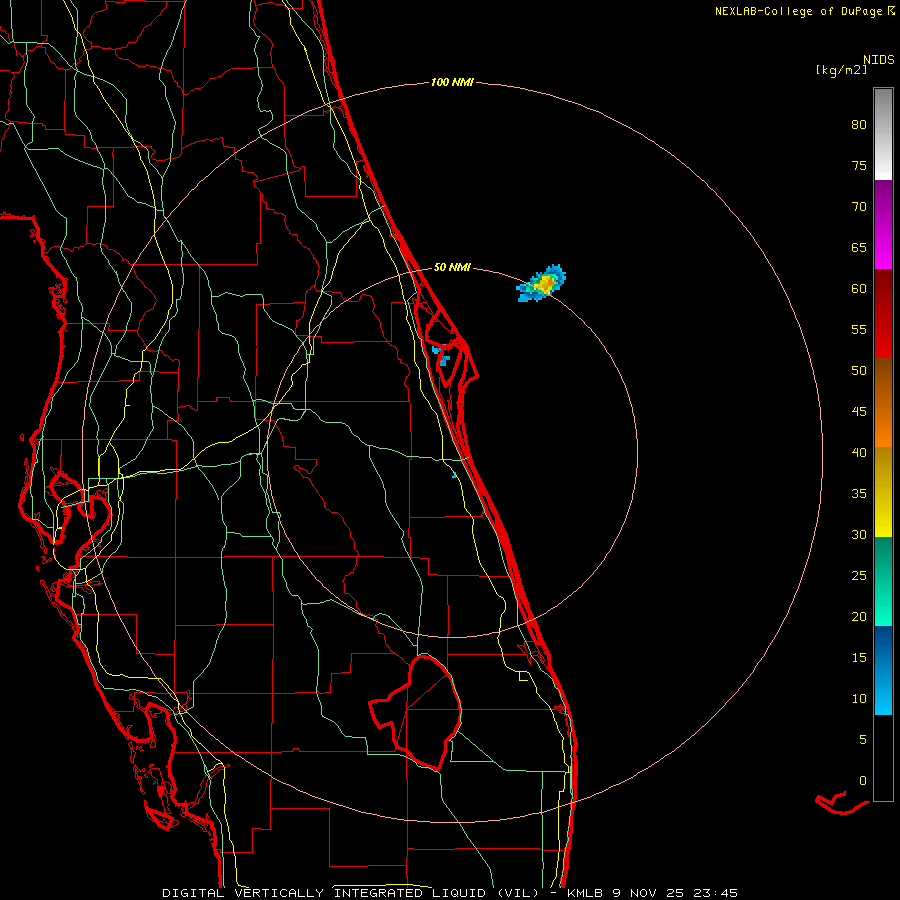Click the [kg/m2] units label

(x=841, y=70)
